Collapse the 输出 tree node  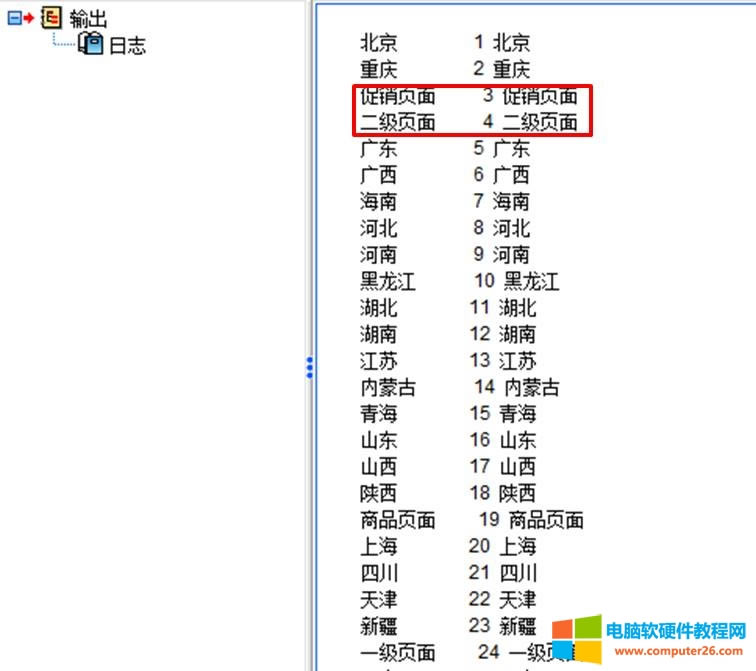[13, 20]
